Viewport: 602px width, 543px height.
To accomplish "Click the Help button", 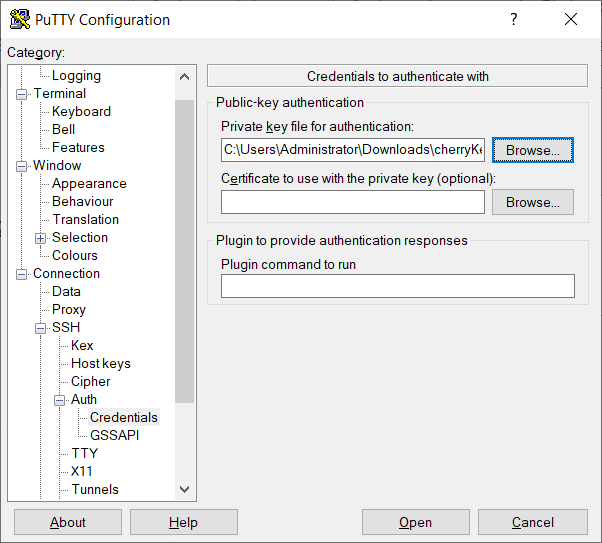I will (184, 522).
